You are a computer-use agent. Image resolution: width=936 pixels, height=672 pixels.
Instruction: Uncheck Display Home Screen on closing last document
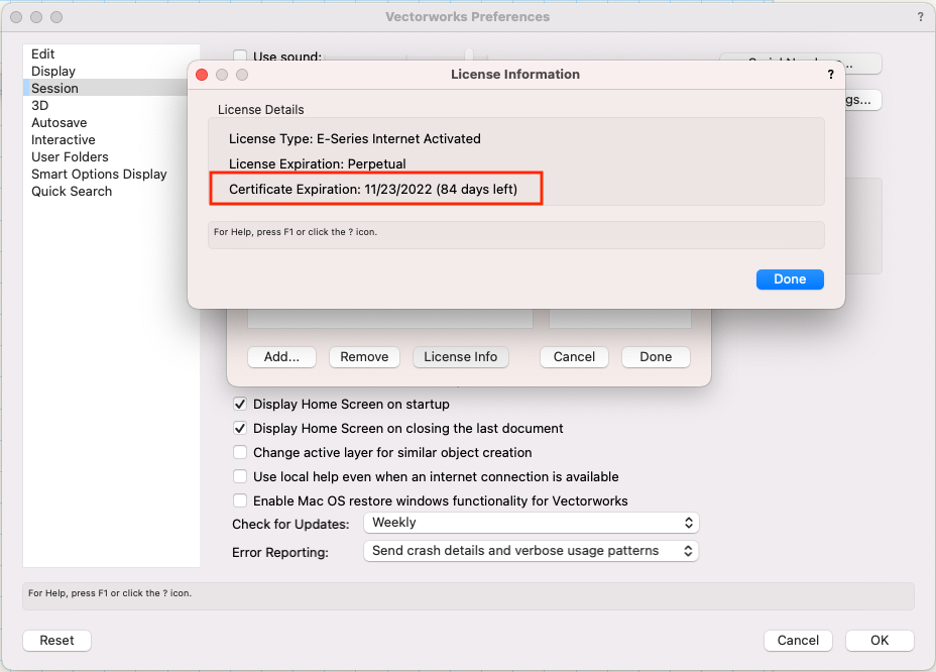(240, 429)
